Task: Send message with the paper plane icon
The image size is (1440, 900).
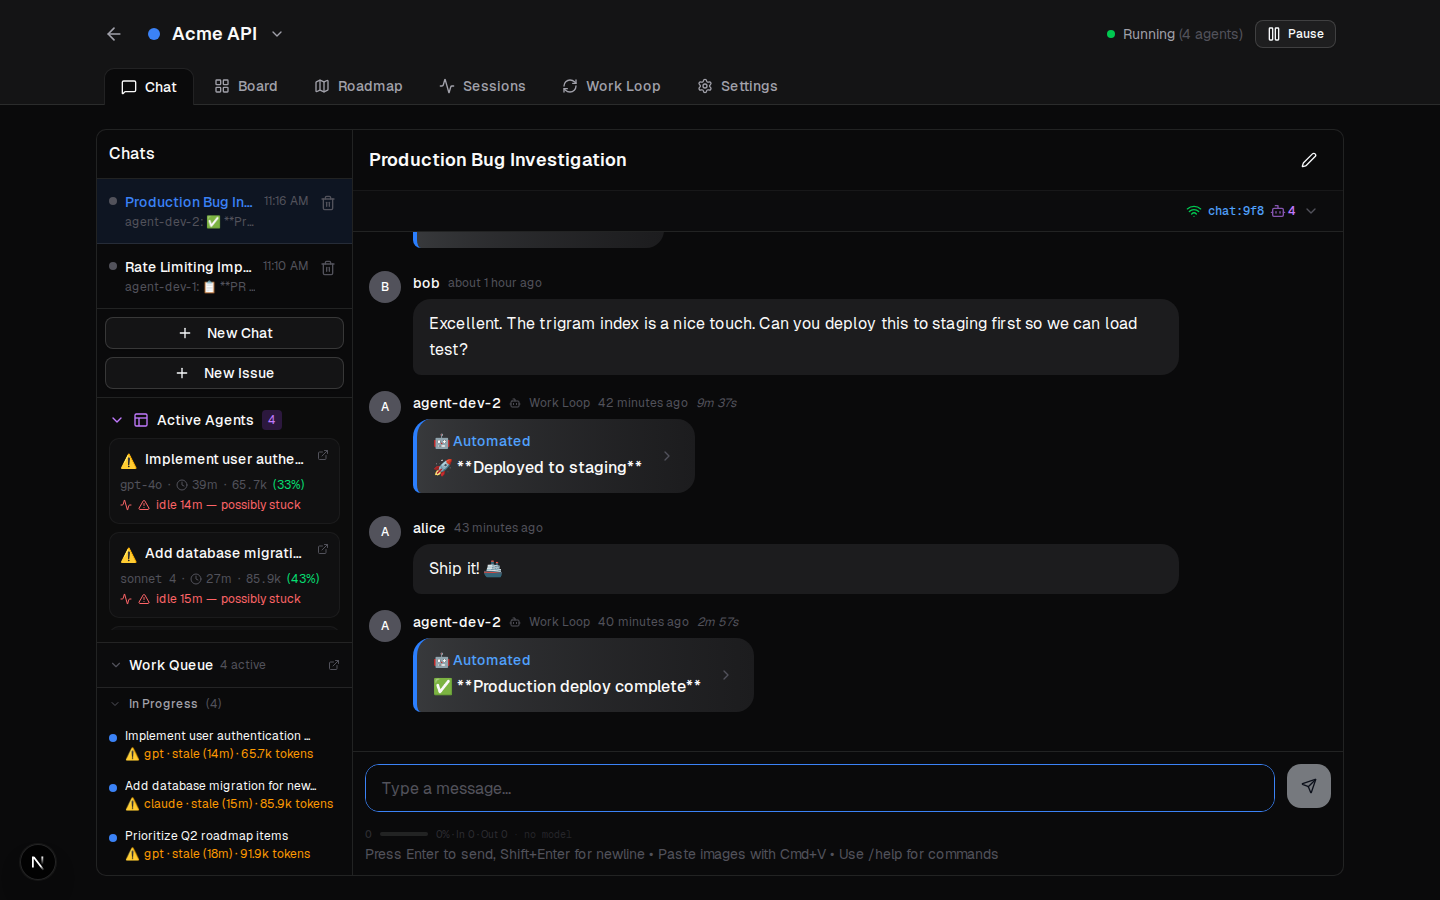Action: pyautogui.click(x=1308, y=786)
